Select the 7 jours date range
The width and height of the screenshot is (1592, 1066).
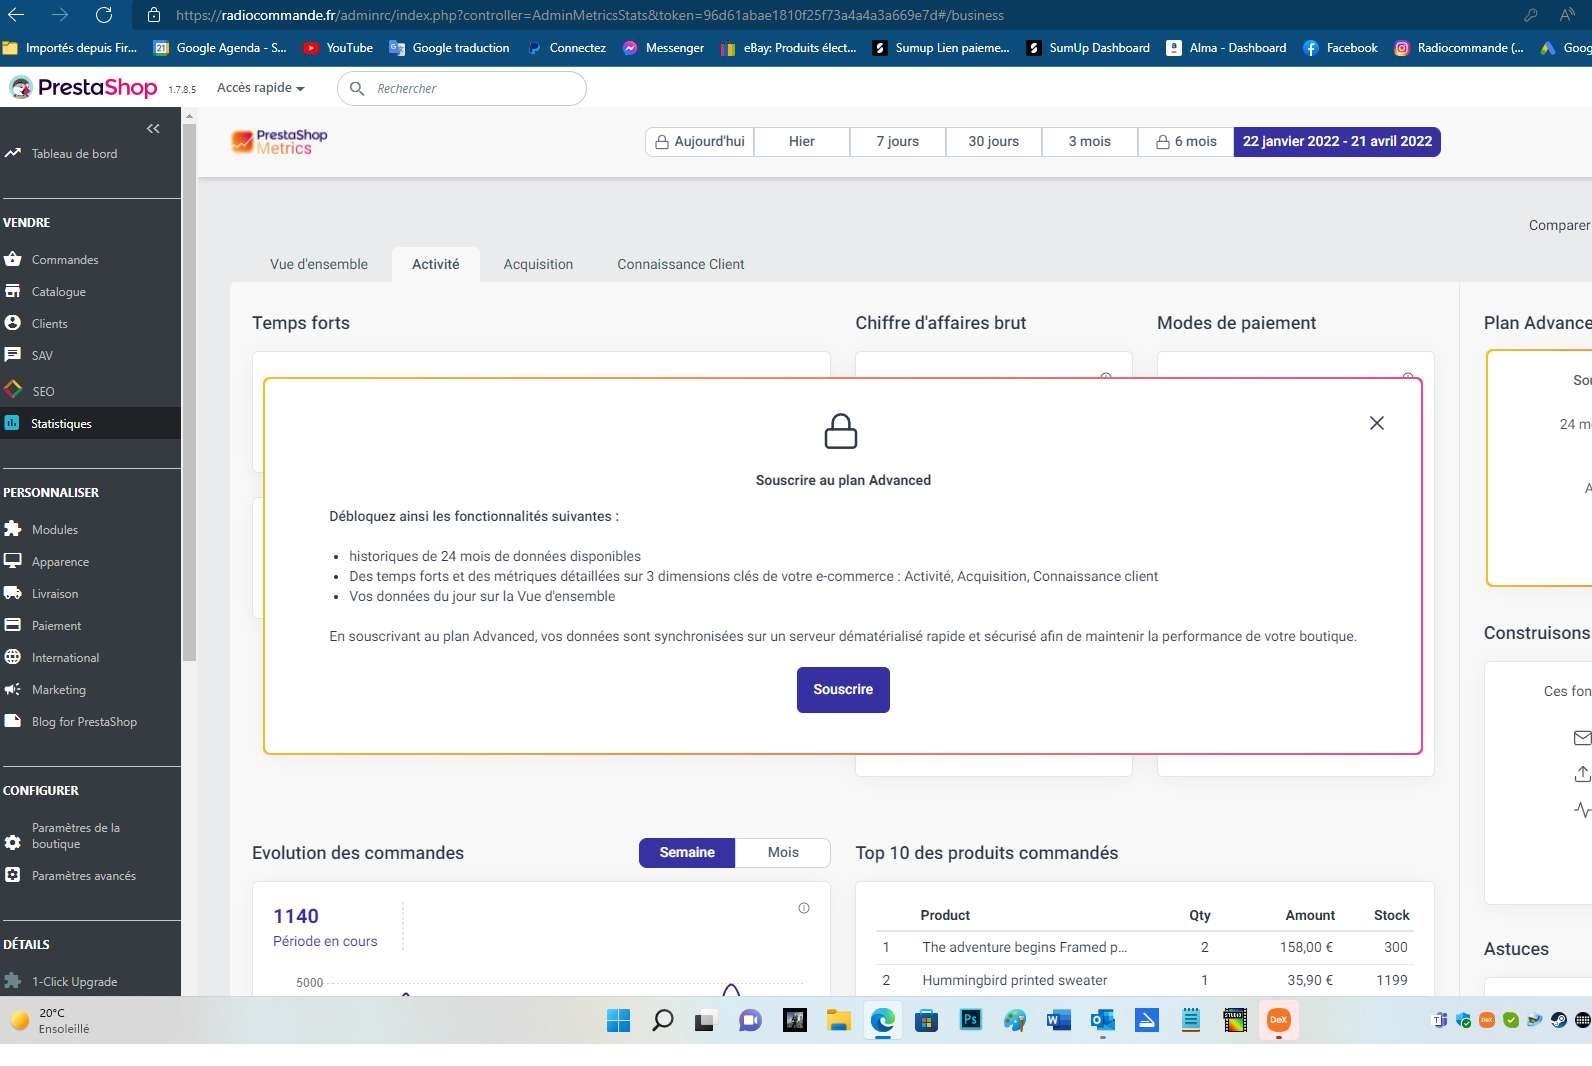tap(898, 142)
